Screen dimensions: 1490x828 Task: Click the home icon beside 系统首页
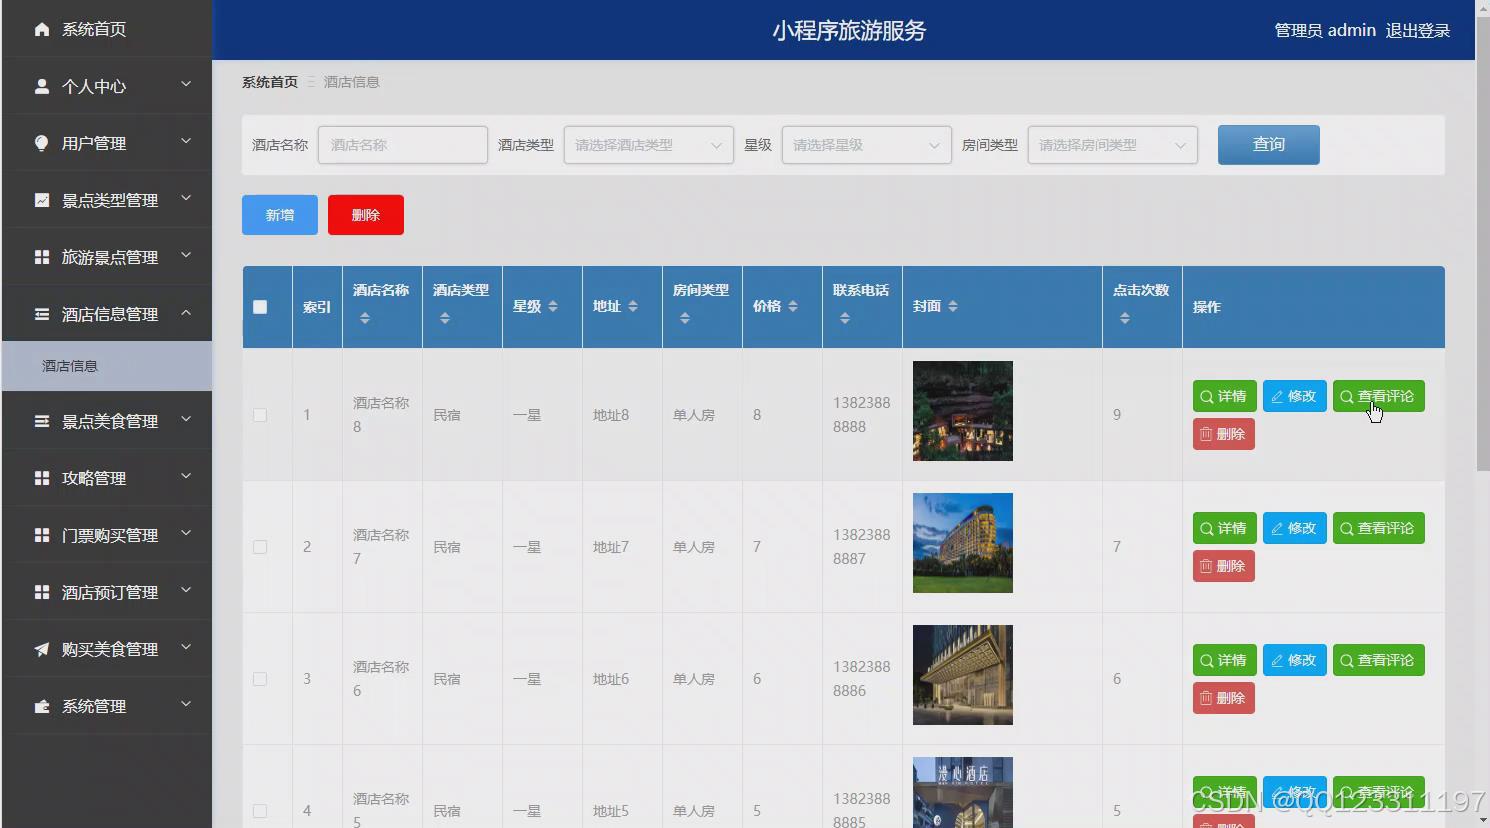pos(41,29)
